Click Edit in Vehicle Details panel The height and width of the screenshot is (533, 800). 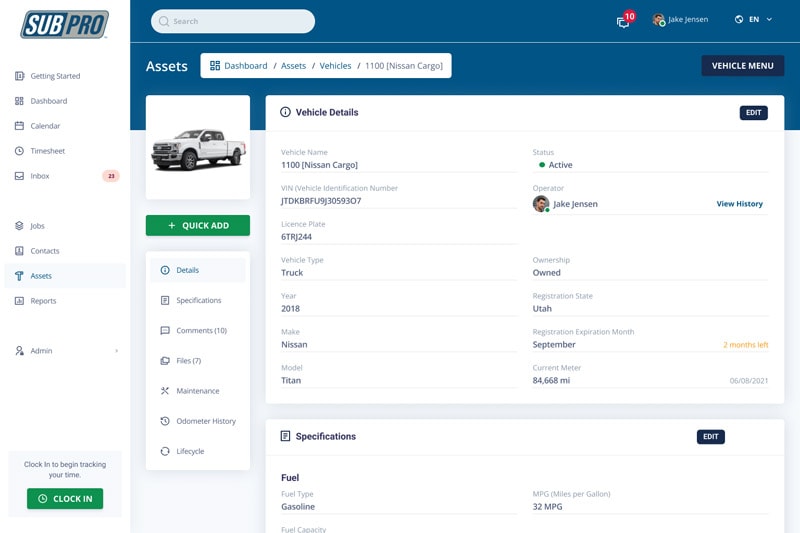[753, 113]
